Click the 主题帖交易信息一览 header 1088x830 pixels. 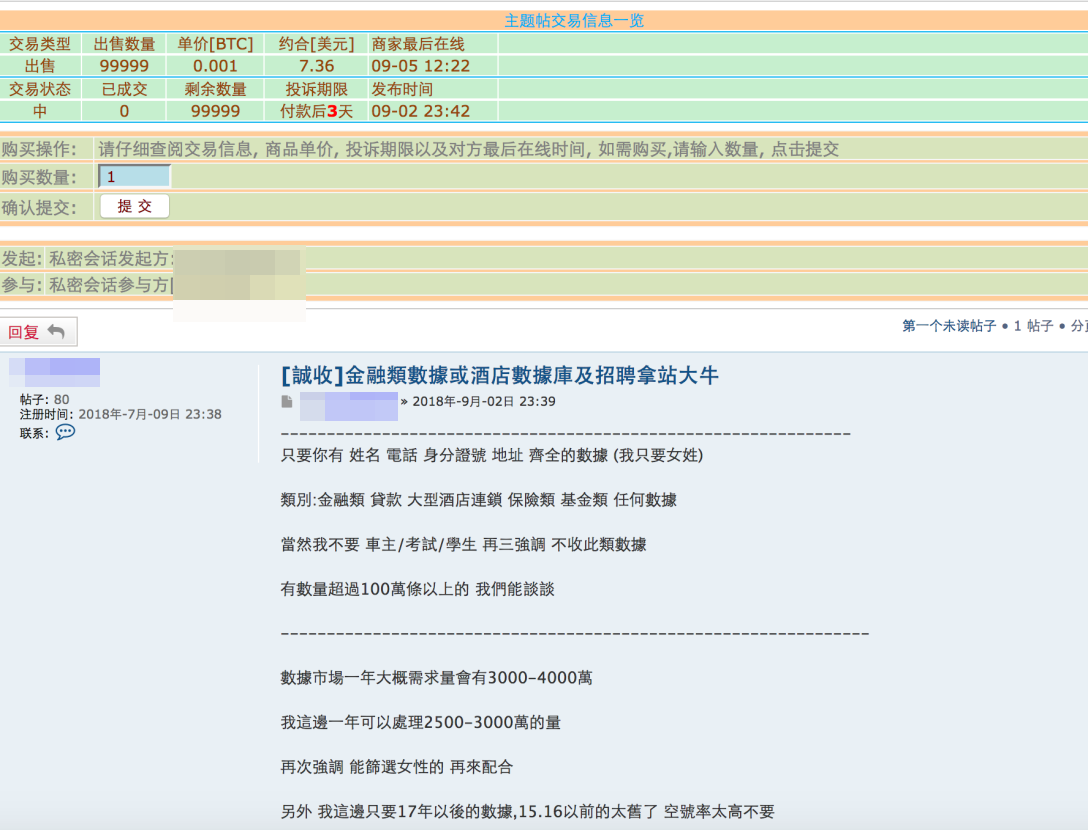click(574, 21)
